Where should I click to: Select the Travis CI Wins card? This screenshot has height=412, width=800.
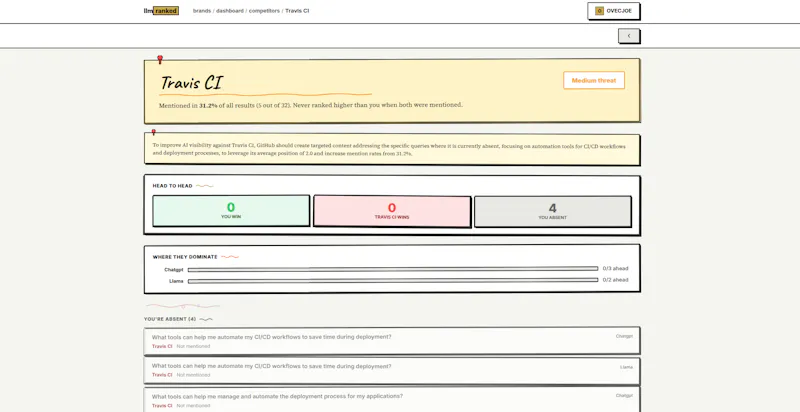(x=392, y=211)
